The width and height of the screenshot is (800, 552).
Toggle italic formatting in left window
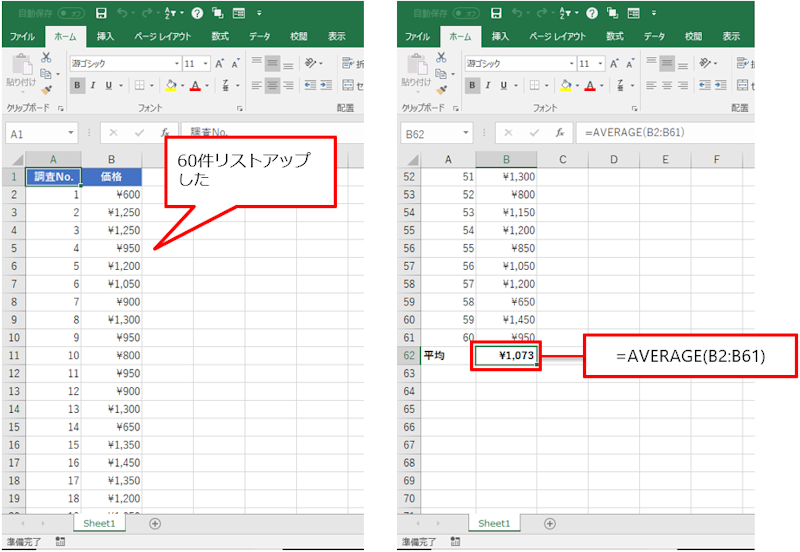(93, 85)
